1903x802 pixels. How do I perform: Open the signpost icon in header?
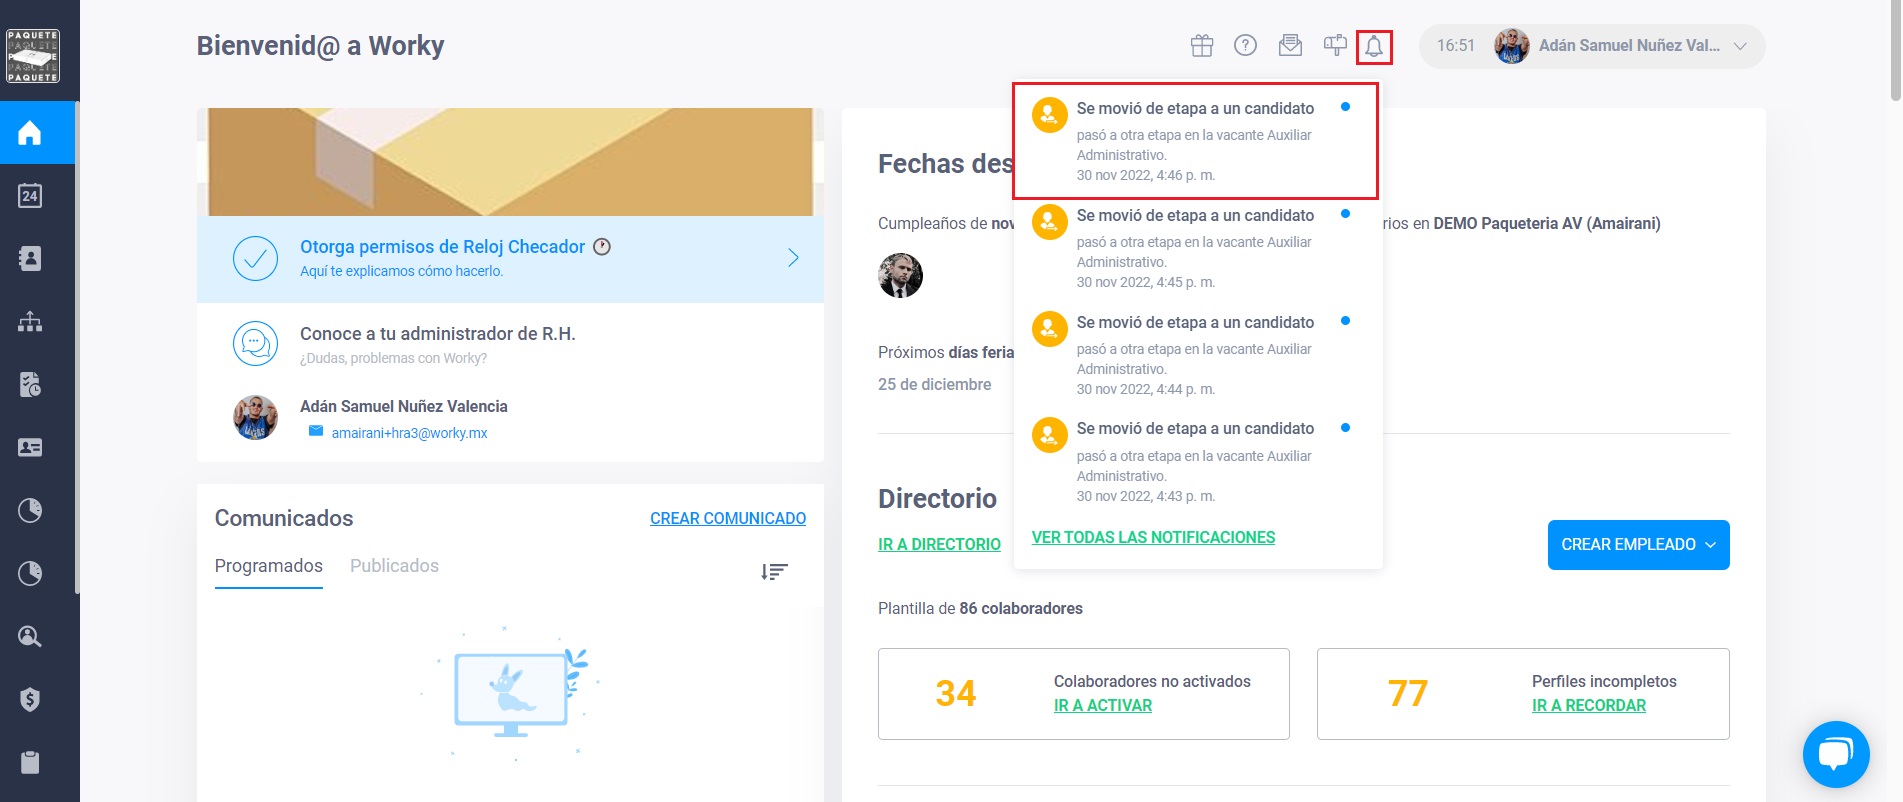coord(1335,46)
